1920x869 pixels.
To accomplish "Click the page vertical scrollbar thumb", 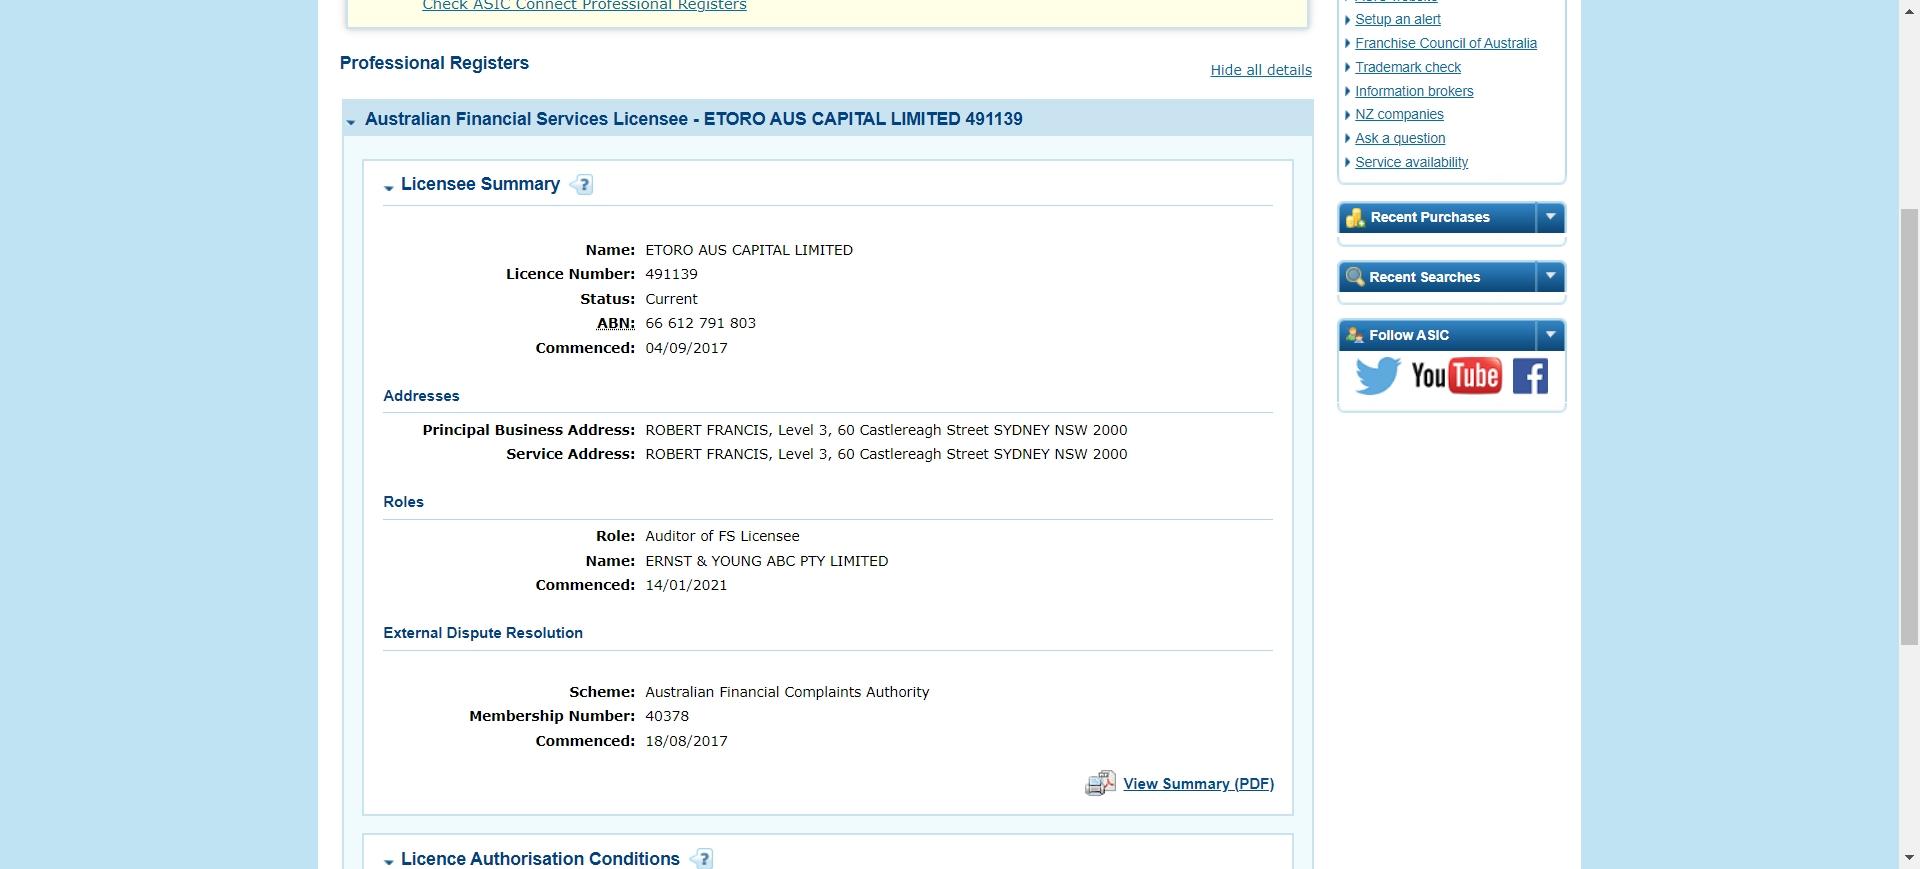I will coord(1909,427).
